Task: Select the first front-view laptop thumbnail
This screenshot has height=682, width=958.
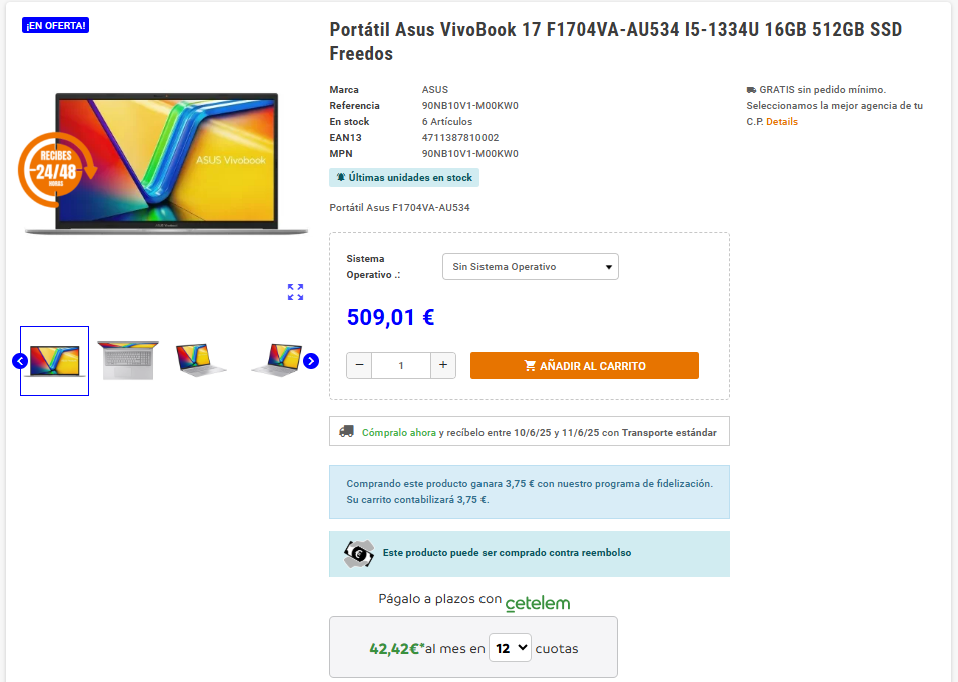Action: 54,361
